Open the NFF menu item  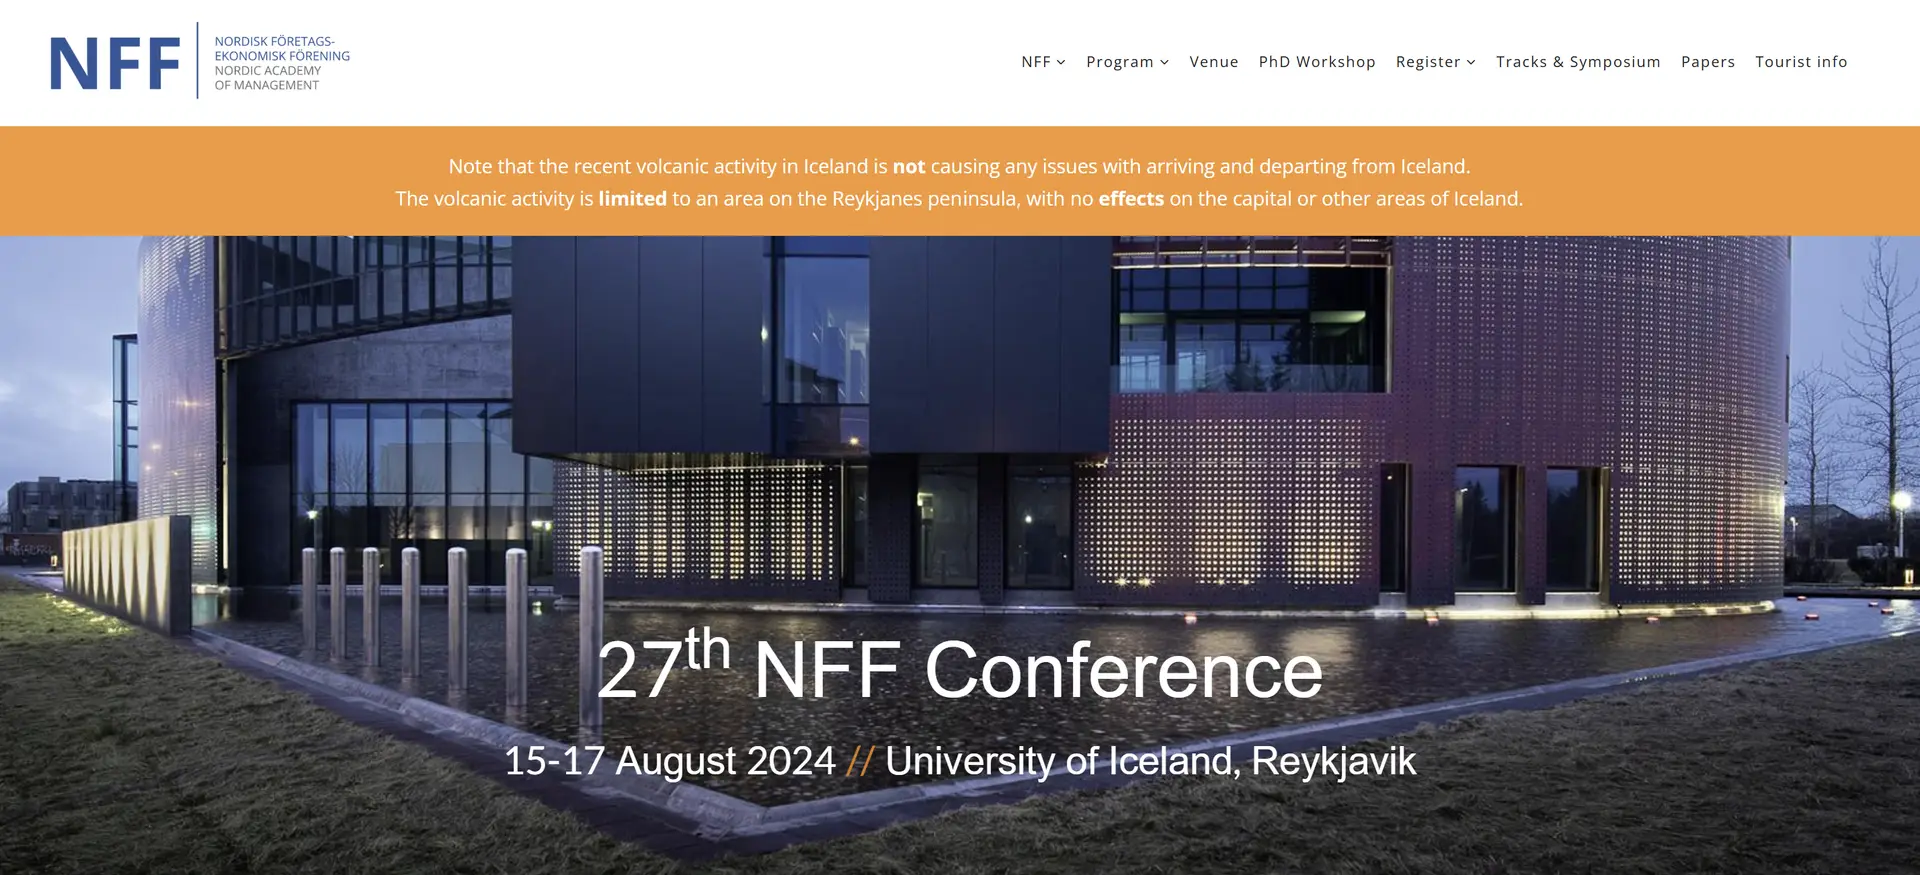pyautogui.click(x=1036, y=62)
